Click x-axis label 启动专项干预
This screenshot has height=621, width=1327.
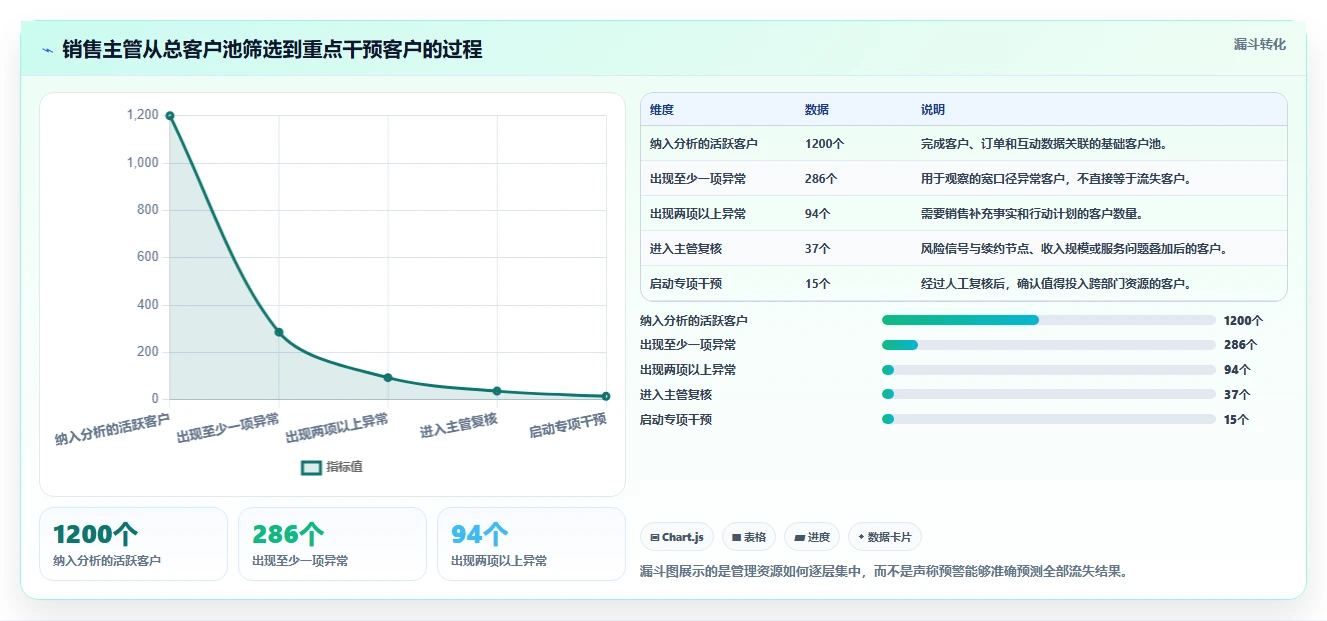click(568, 426)
